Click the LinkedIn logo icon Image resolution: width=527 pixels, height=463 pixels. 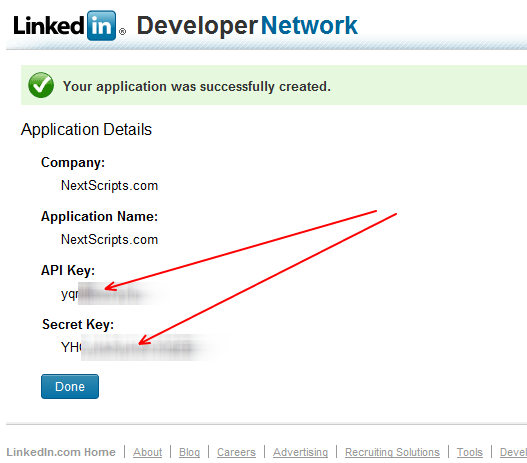tap(101, 26)
